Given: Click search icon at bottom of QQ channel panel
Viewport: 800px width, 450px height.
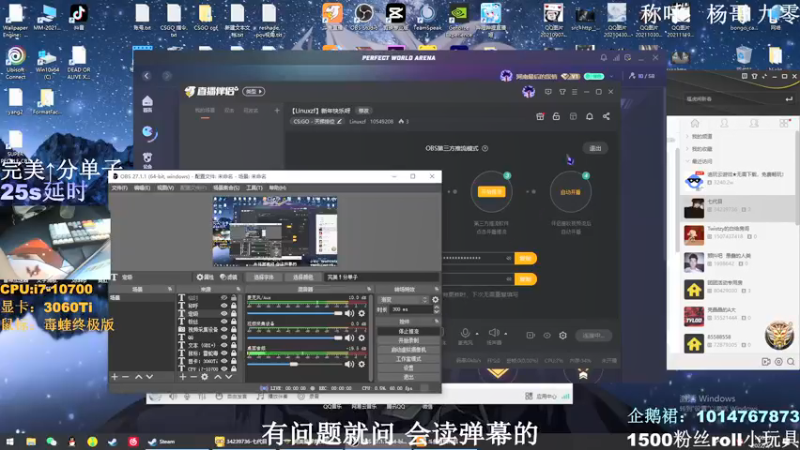Looking at the screenshot, I should pyautogui.click(x=790, y=362).
